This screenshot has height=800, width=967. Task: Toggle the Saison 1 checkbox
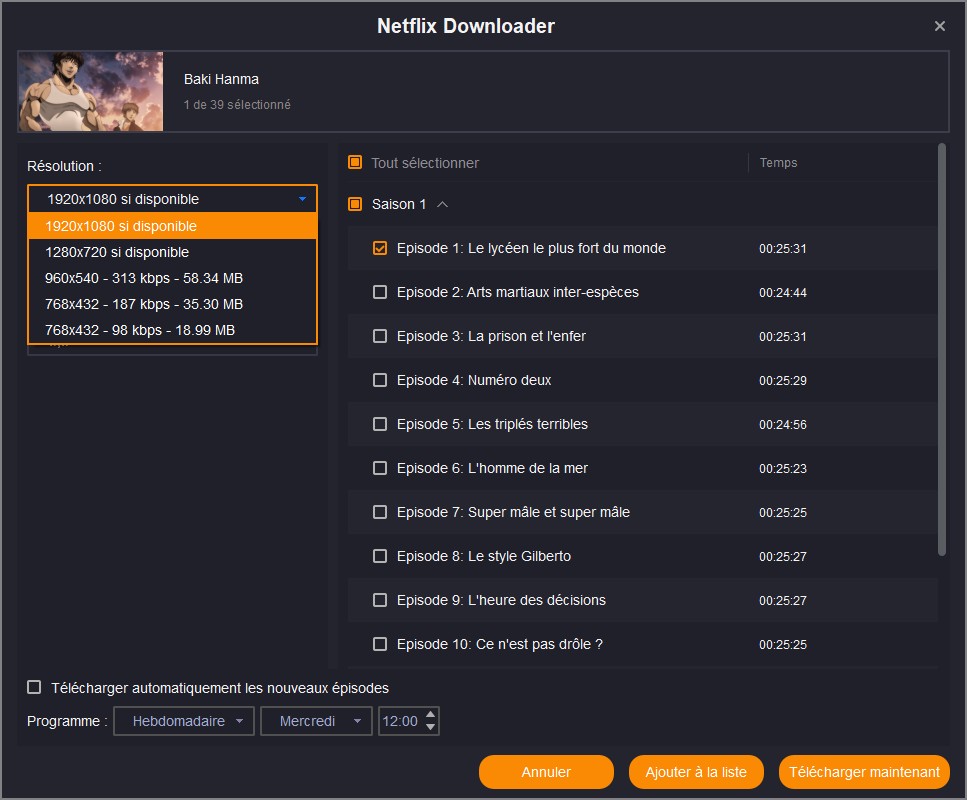point(355,204)
